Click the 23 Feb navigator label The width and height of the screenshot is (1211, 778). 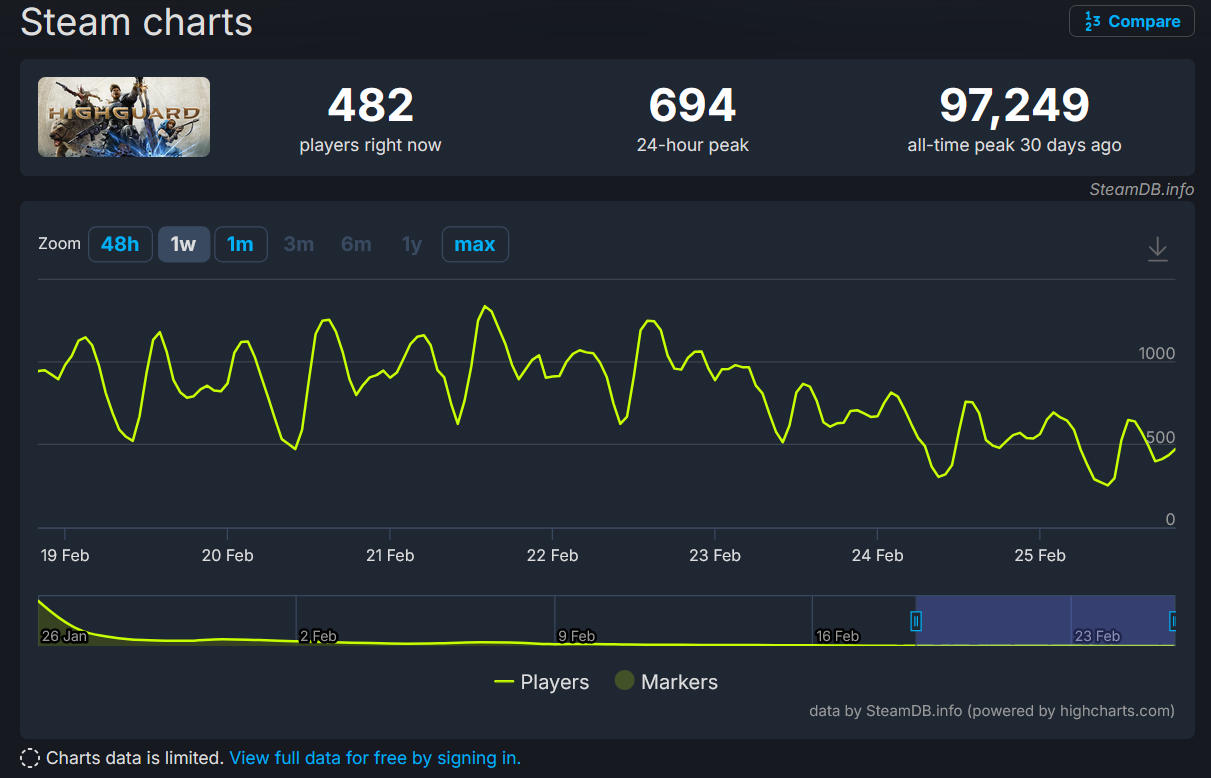point(1097,636)
